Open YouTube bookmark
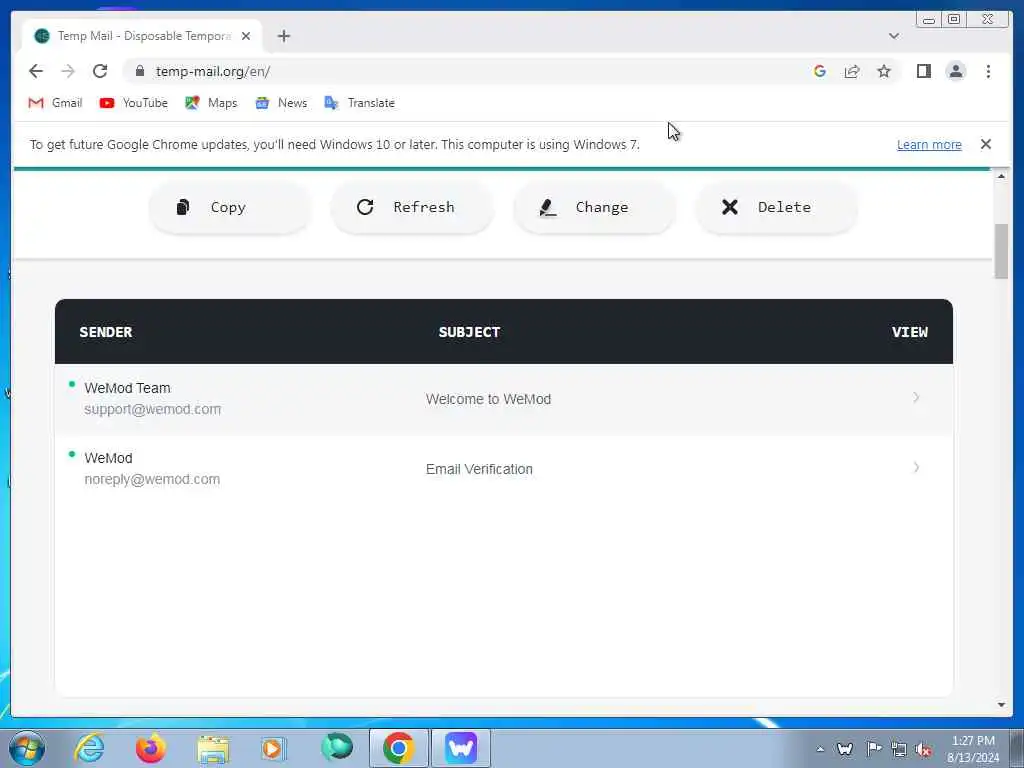The height and width of the screenshot is (768, 1024). tap(134, 103)
